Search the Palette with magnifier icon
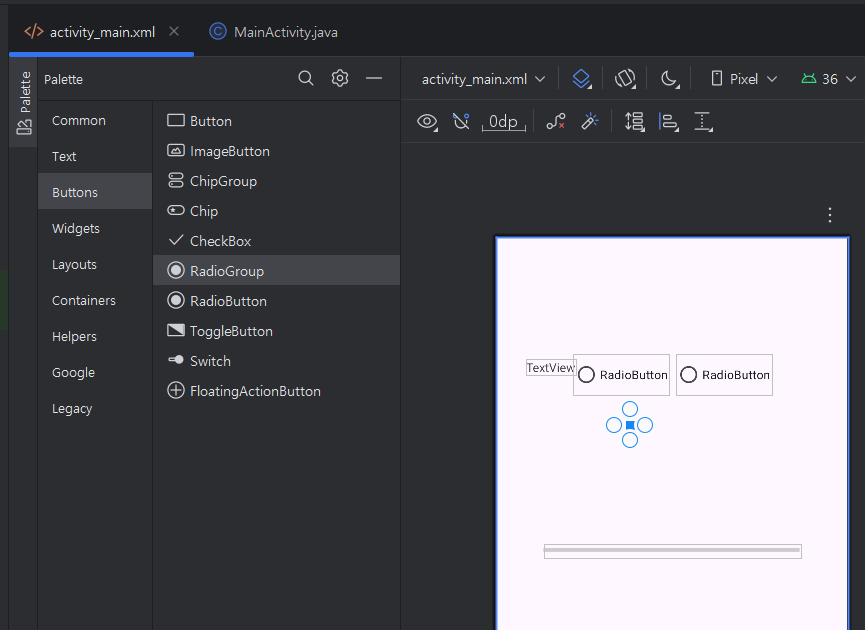The image size is (865, 630). click(x=306, y=78)
